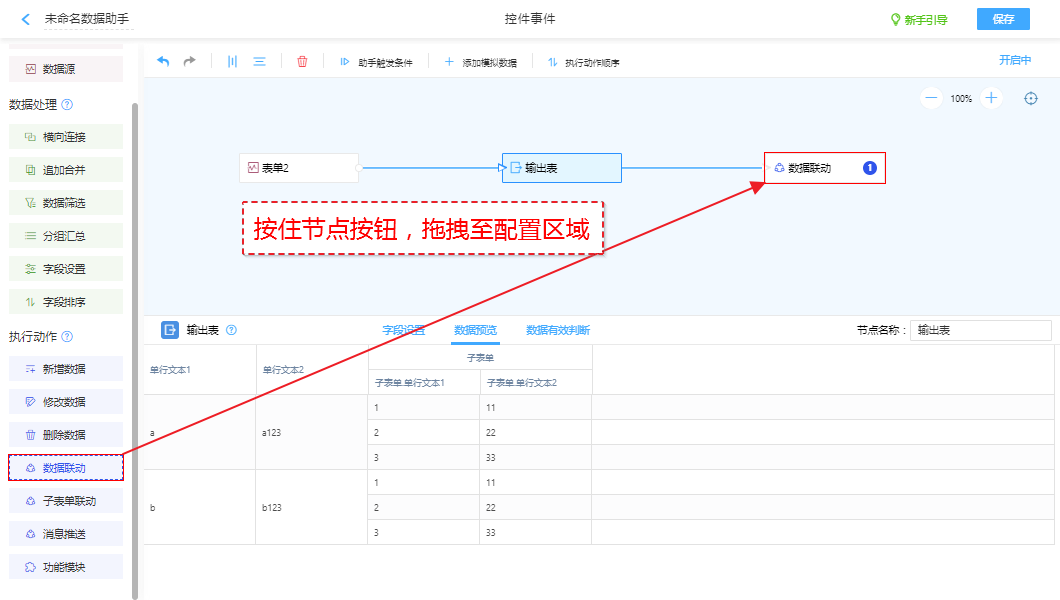Click the zoom out minus button

pyautogui.click(x=931, y=98)
